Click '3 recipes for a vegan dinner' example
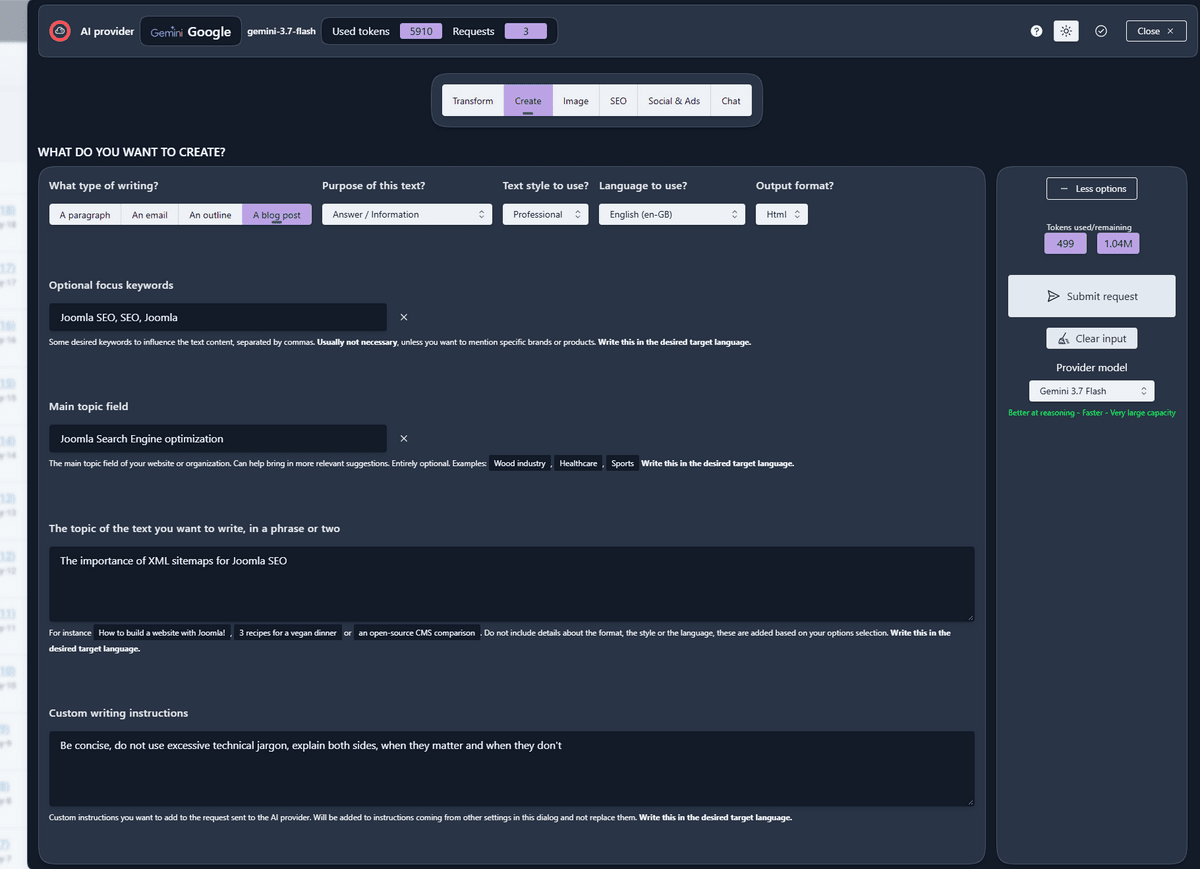1200x869 pixels. coord(288,633)
